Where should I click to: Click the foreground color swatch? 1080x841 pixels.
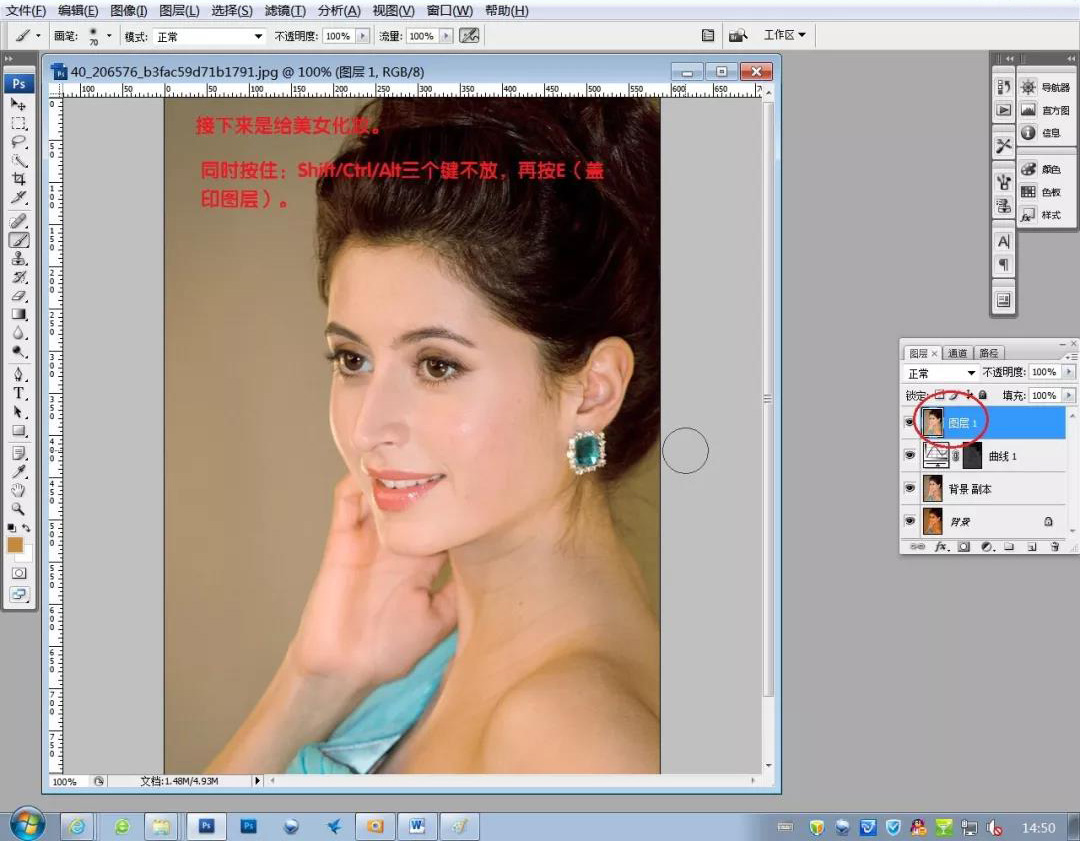[15, 545]
